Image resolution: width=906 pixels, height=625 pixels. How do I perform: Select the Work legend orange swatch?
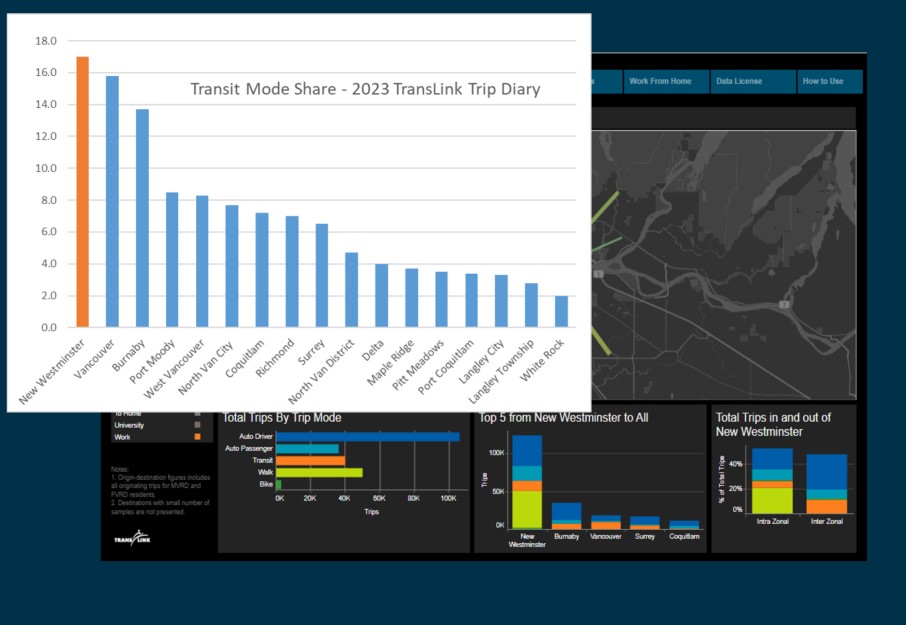click(x=198, y=437)
